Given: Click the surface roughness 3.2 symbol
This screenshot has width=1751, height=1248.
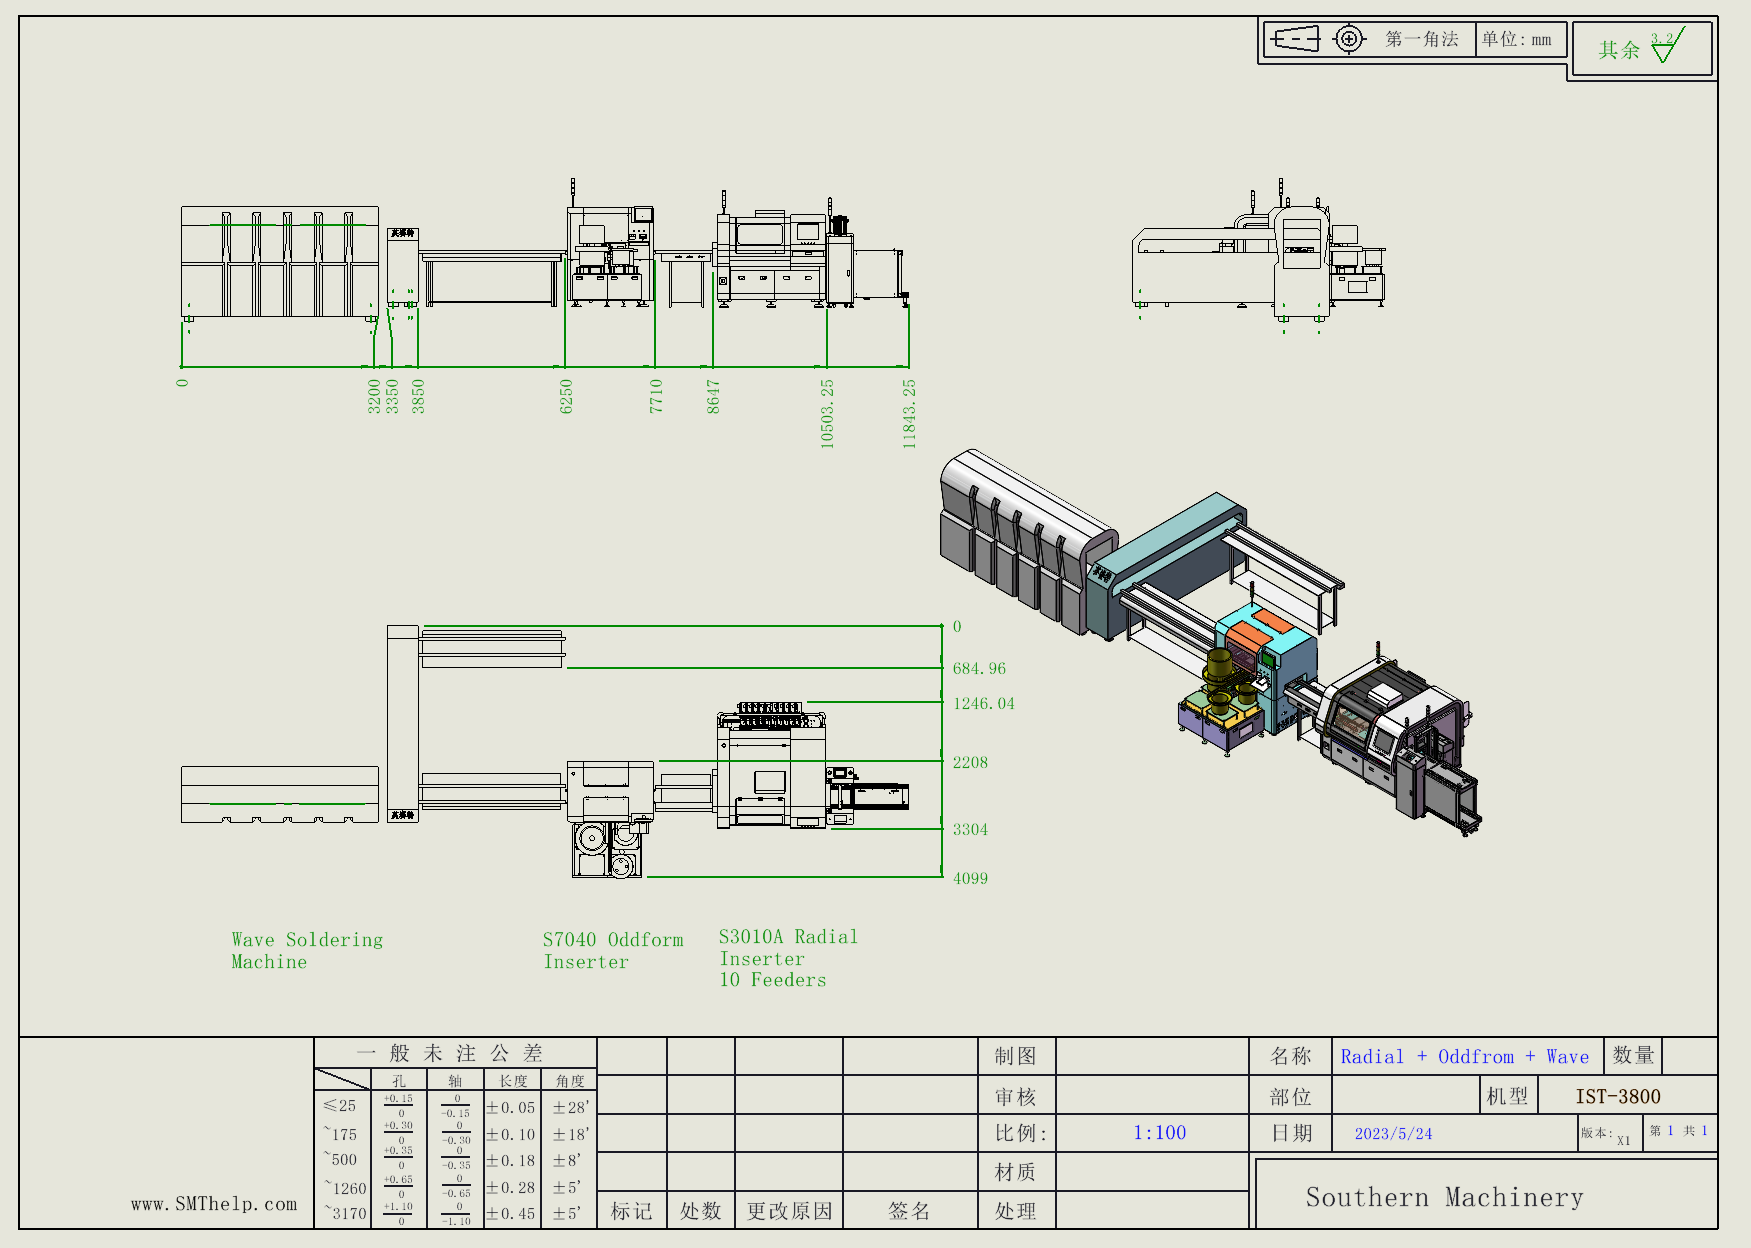Looking at the screenshot, I should pyautogui.click(x=1667, y=46).
